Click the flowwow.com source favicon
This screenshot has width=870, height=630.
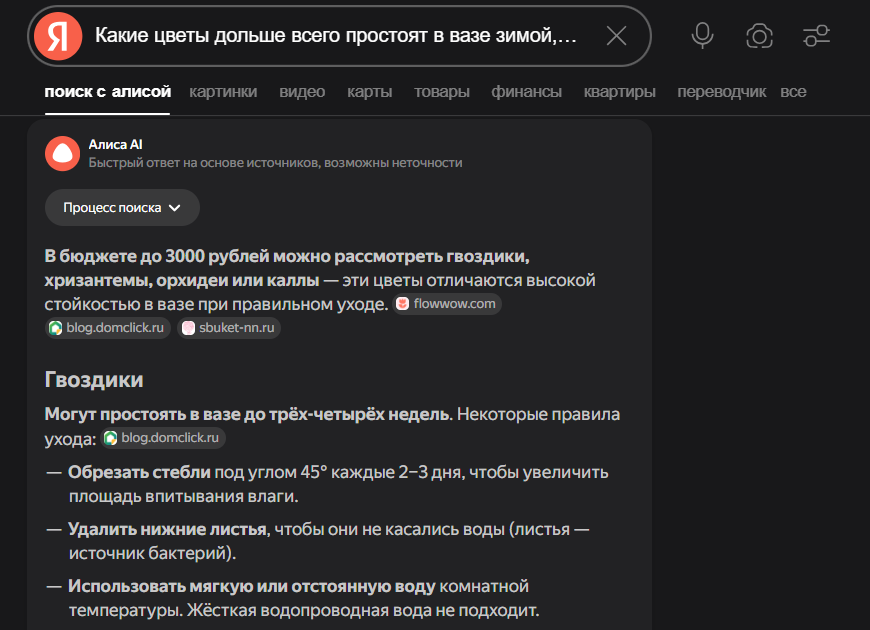click(403, 304)
